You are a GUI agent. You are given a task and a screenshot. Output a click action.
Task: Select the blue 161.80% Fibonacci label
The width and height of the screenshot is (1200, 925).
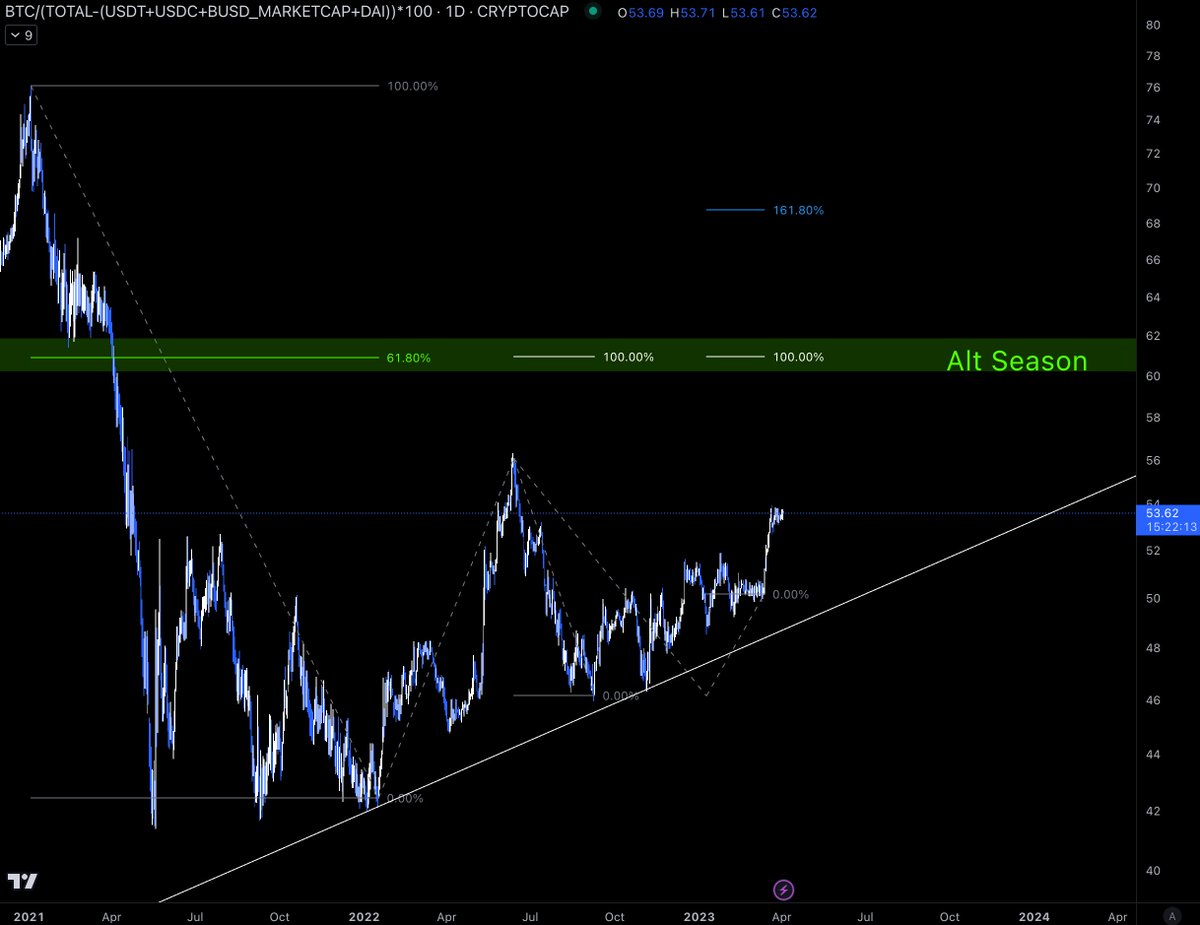pyautogui.click(x=798, y=210)
